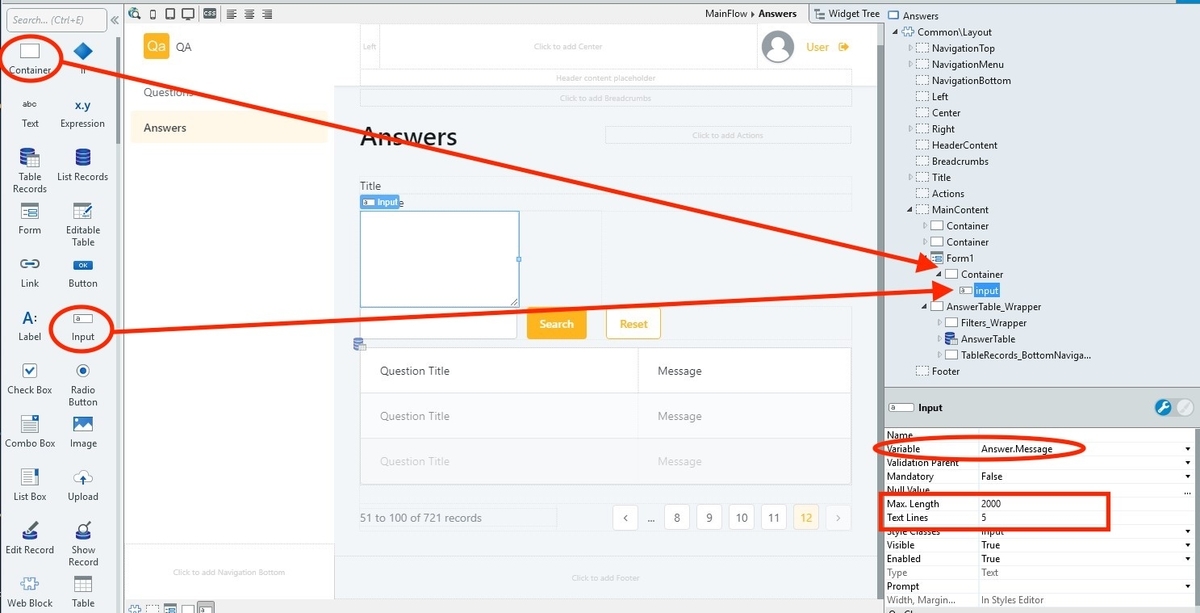
Task: Select the If widget diamond icon
Action: [x=83, y=50]
